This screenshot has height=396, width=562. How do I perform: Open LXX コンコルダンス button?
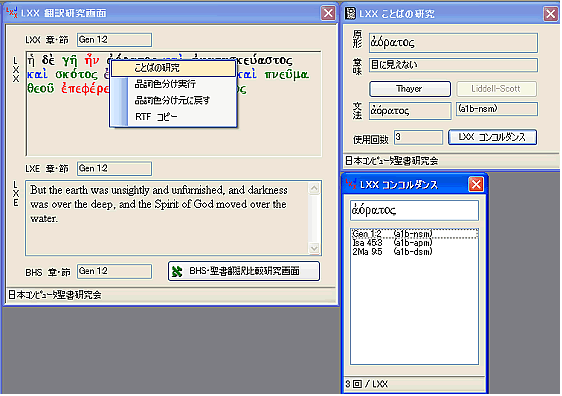point(492,137)
